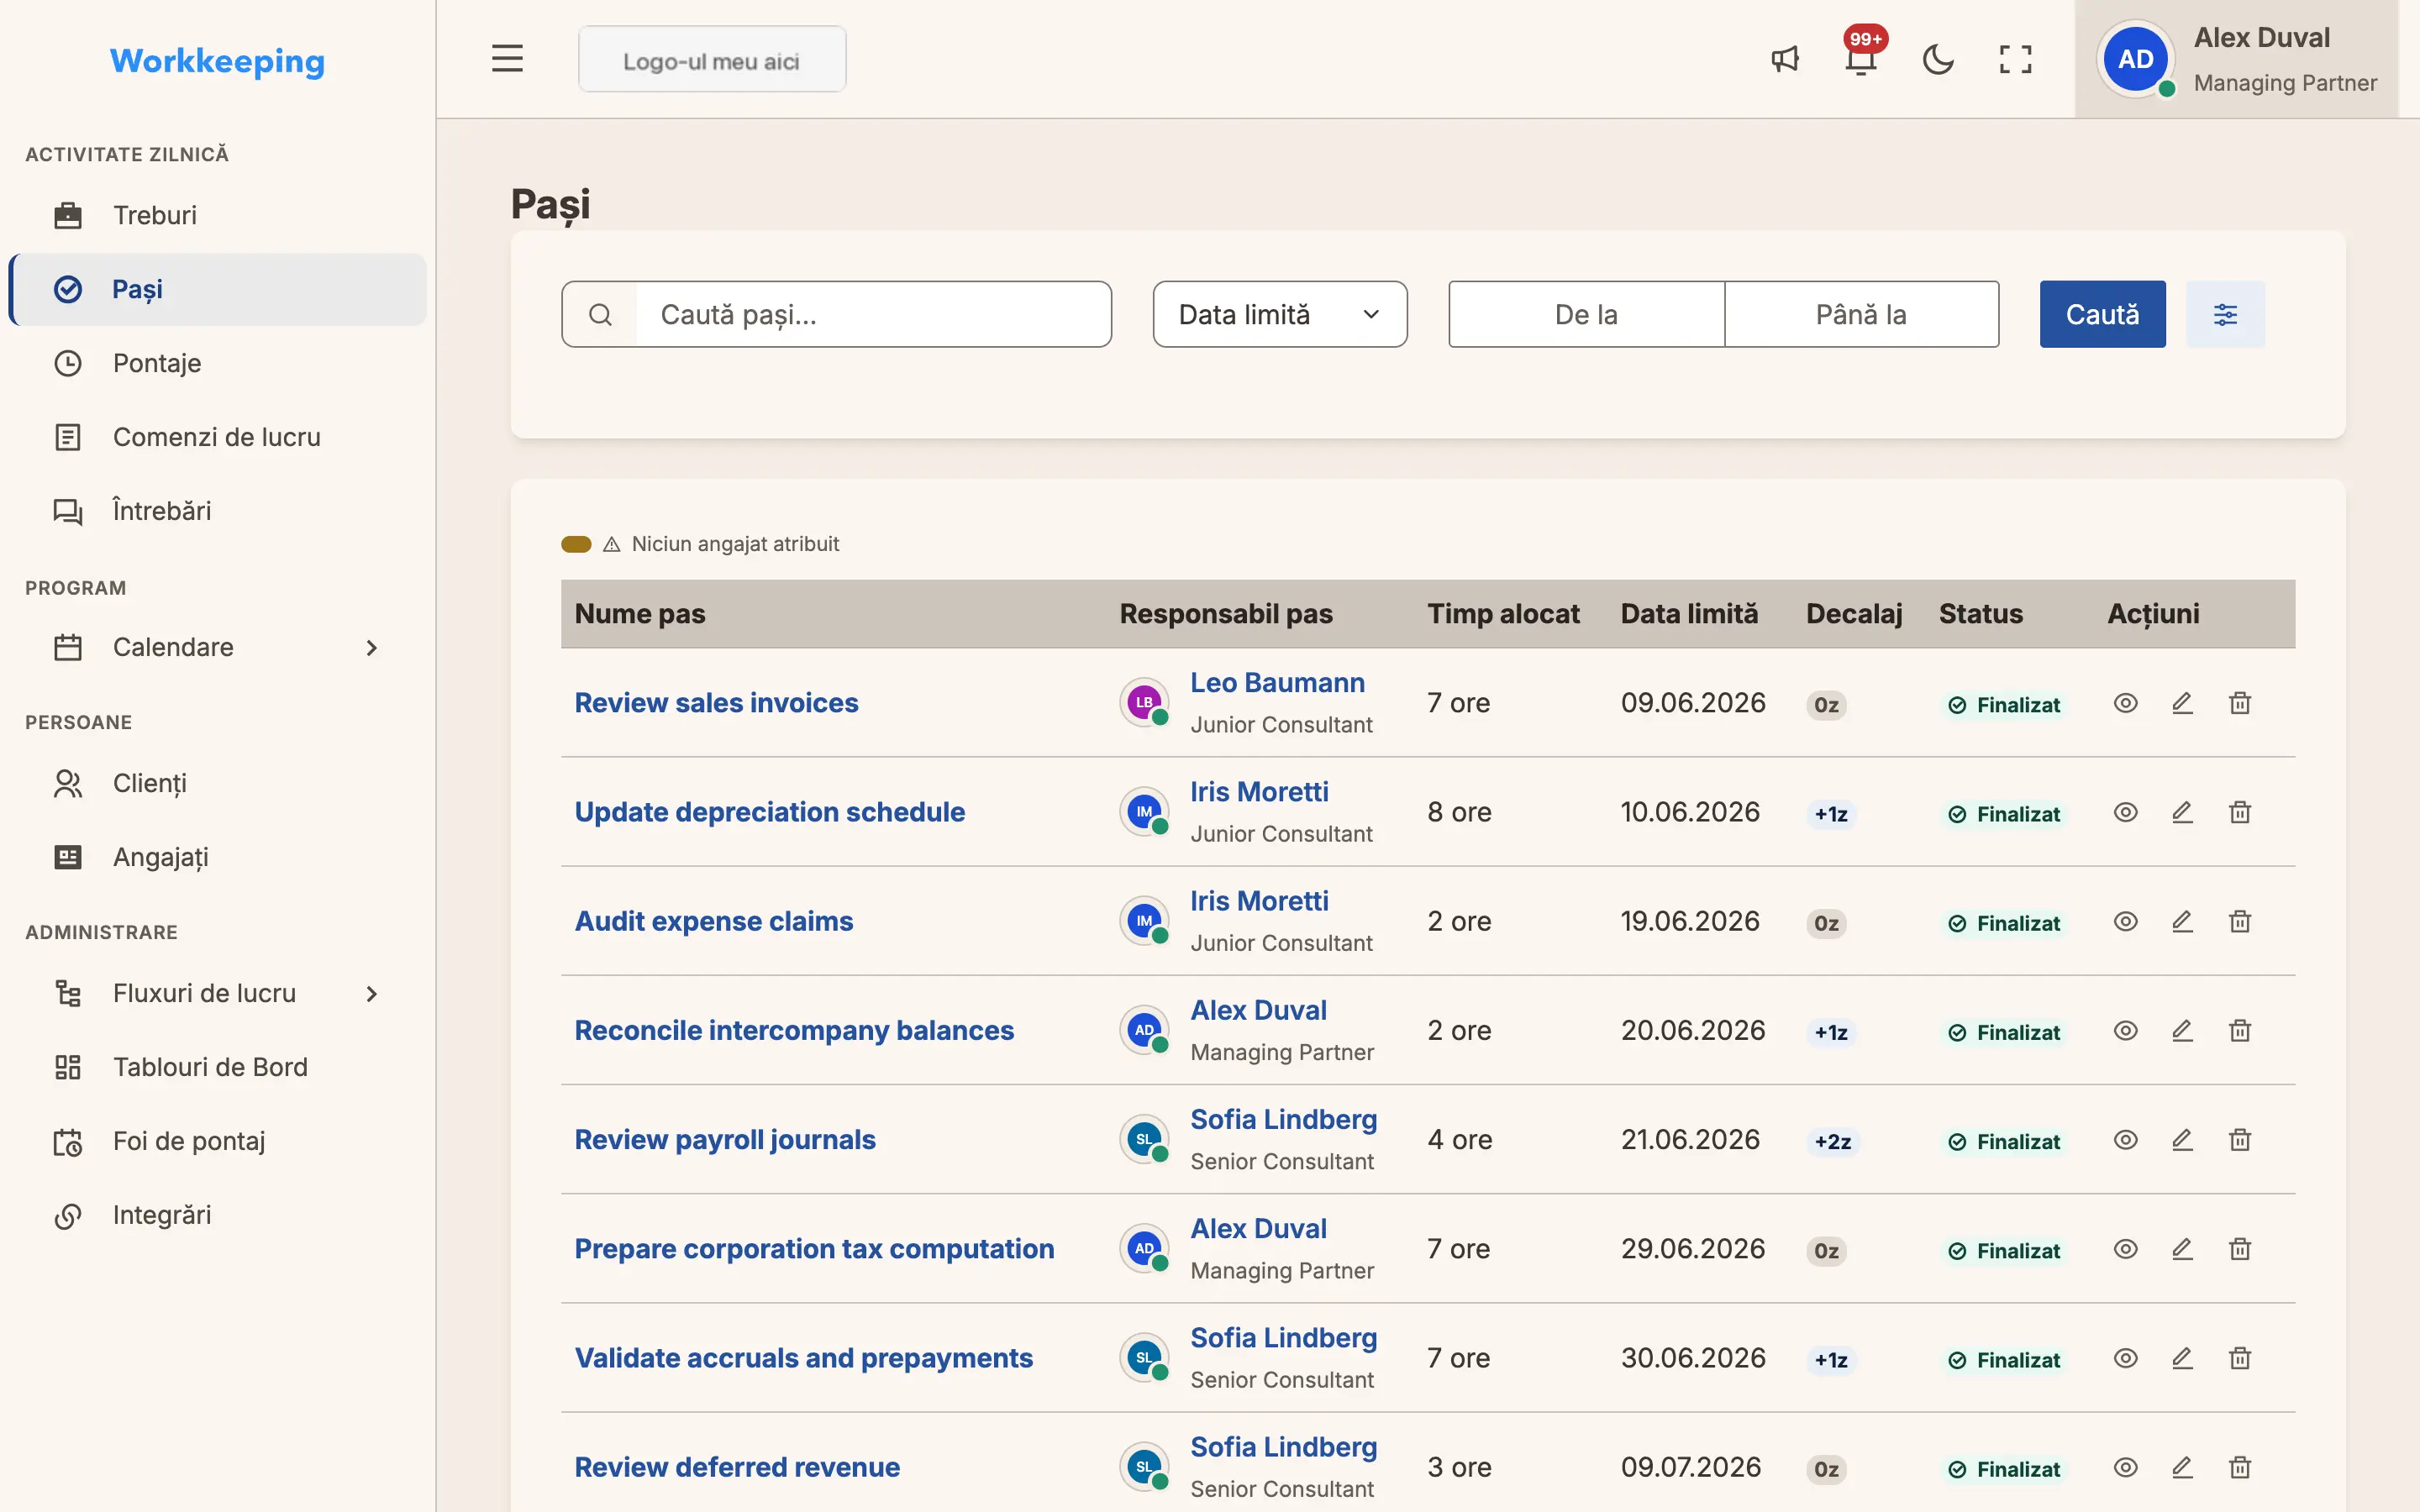The image size is (2420, 1512).
Task: Open Pontaje in sidebar
Action: pos(218,363)
